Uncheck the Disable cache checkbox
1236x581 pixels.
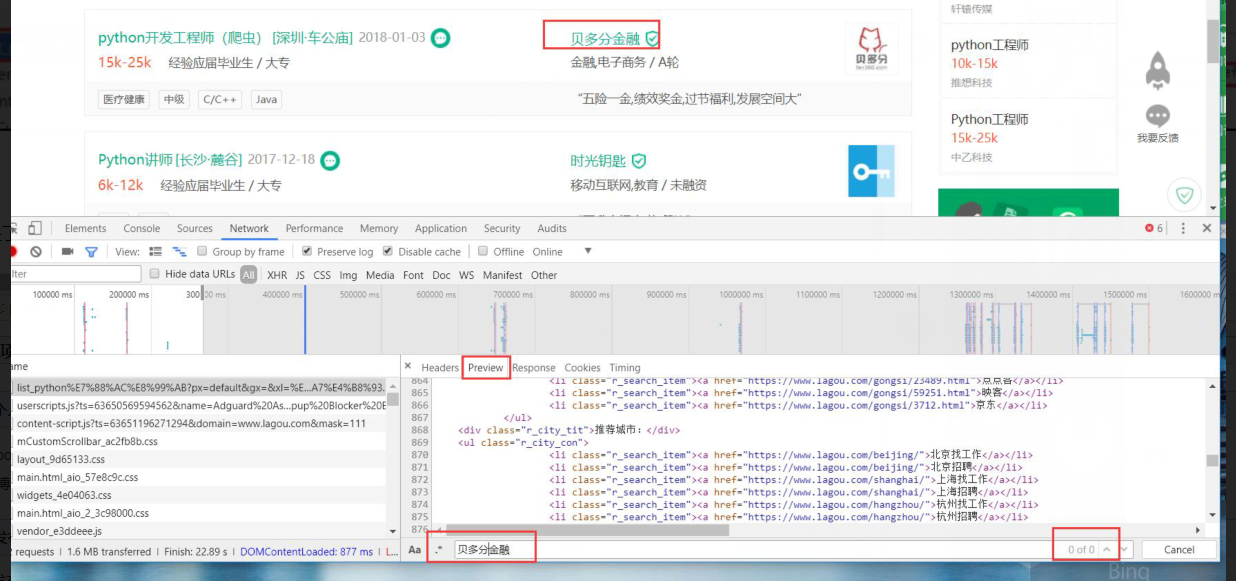click(388, 251)
